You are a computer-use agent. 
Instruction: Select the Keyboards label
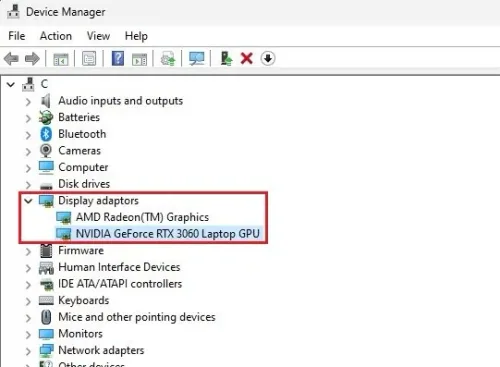coord(84,300)
